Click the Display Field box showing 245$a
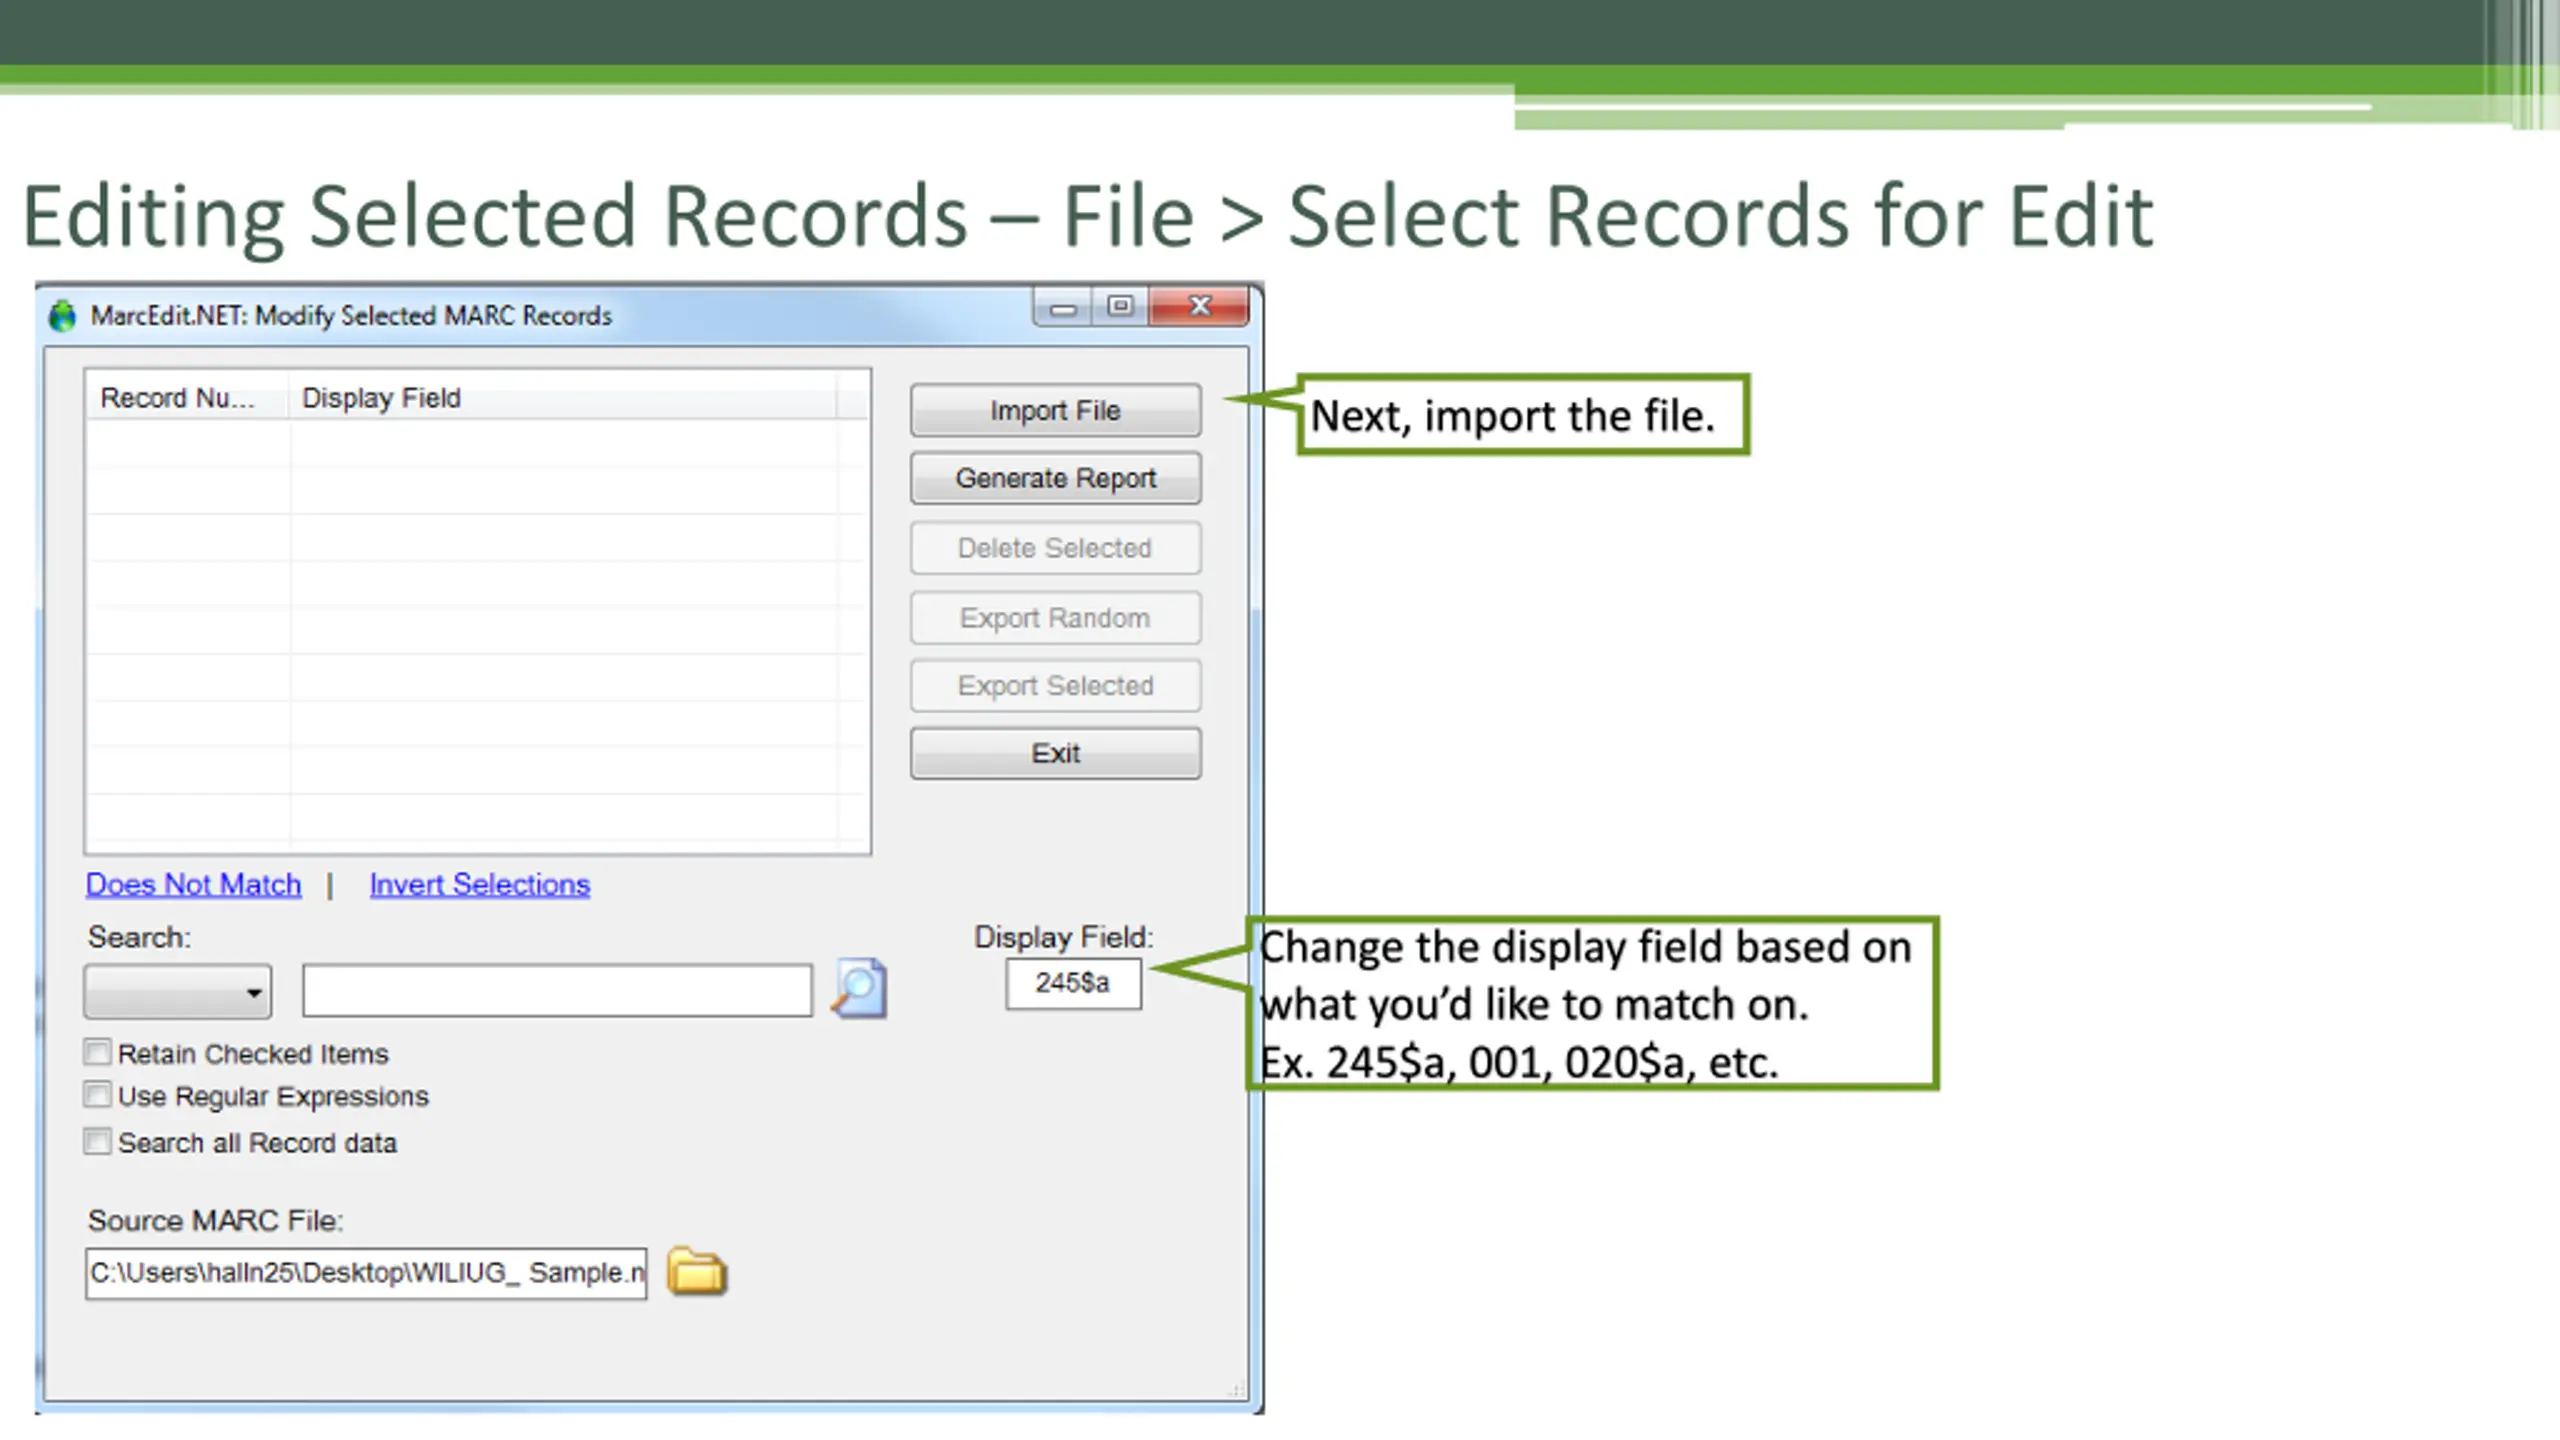The width and height of the screenshot is (2560, 1440). coord(1073,983)
